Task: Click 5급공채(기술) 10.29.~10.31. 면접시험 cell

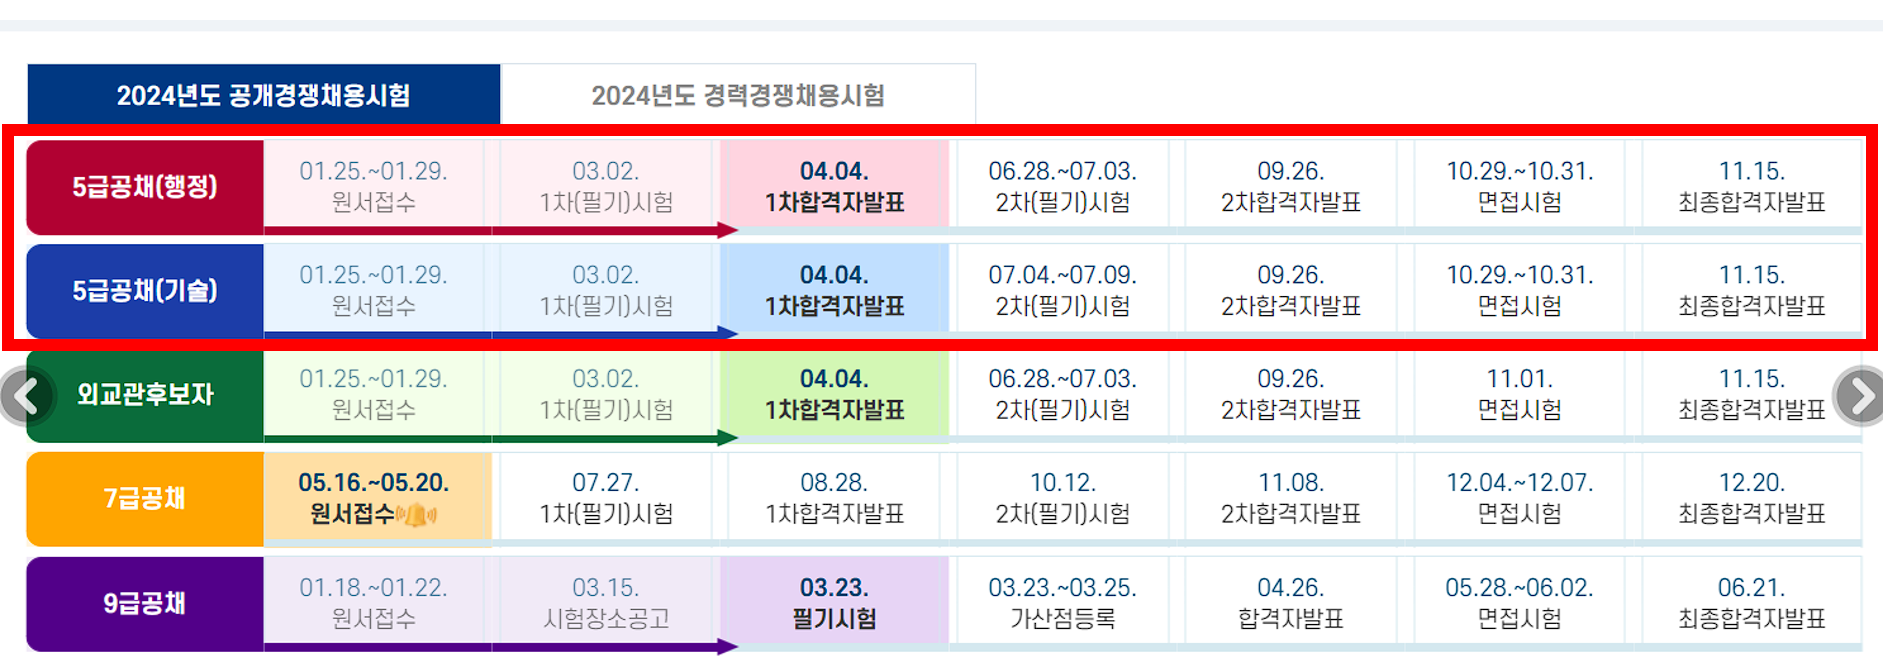Action: coord(1520,290)
